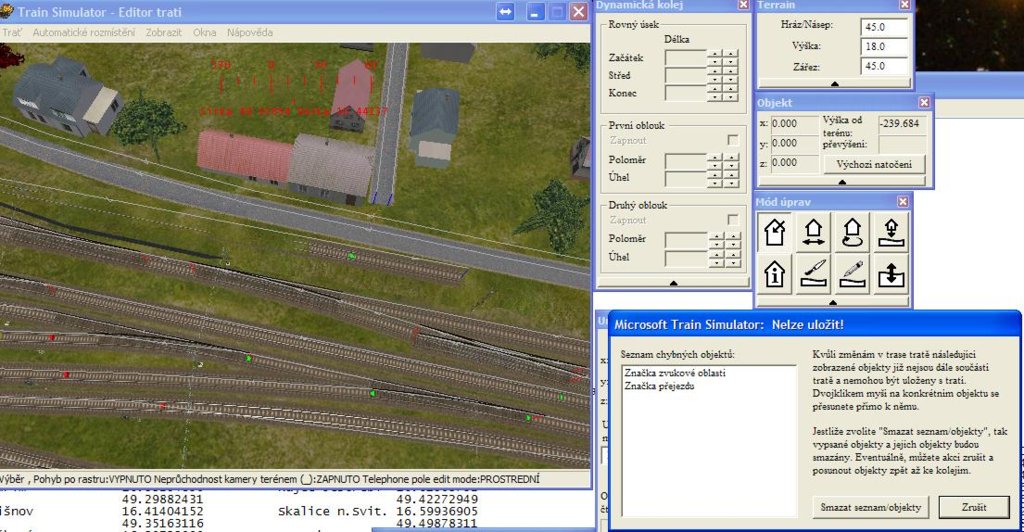Close the Dynamická kolej panel
1024x532 pixels.
click(x=743, y=5)
